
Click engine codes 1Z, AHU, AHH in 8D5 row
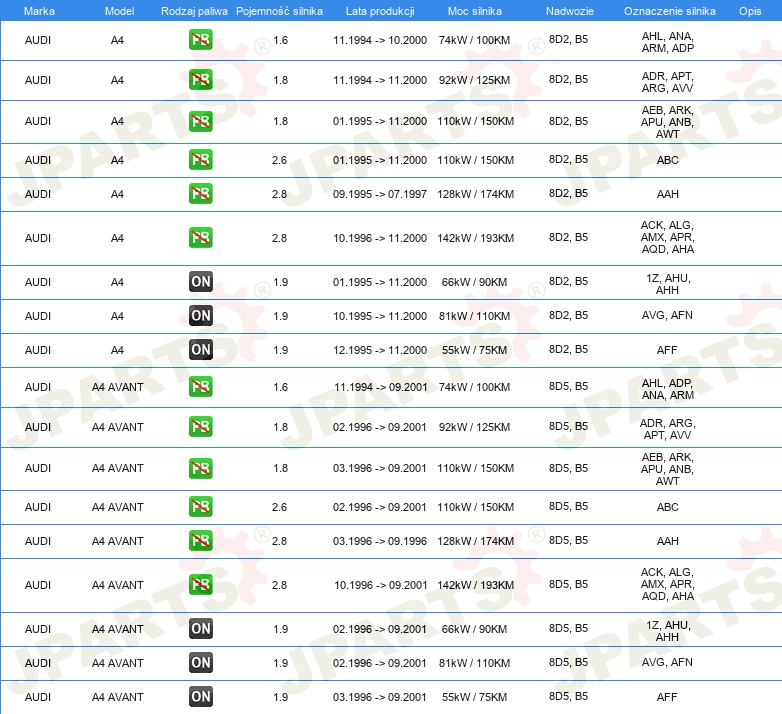(x=668, y=631)
